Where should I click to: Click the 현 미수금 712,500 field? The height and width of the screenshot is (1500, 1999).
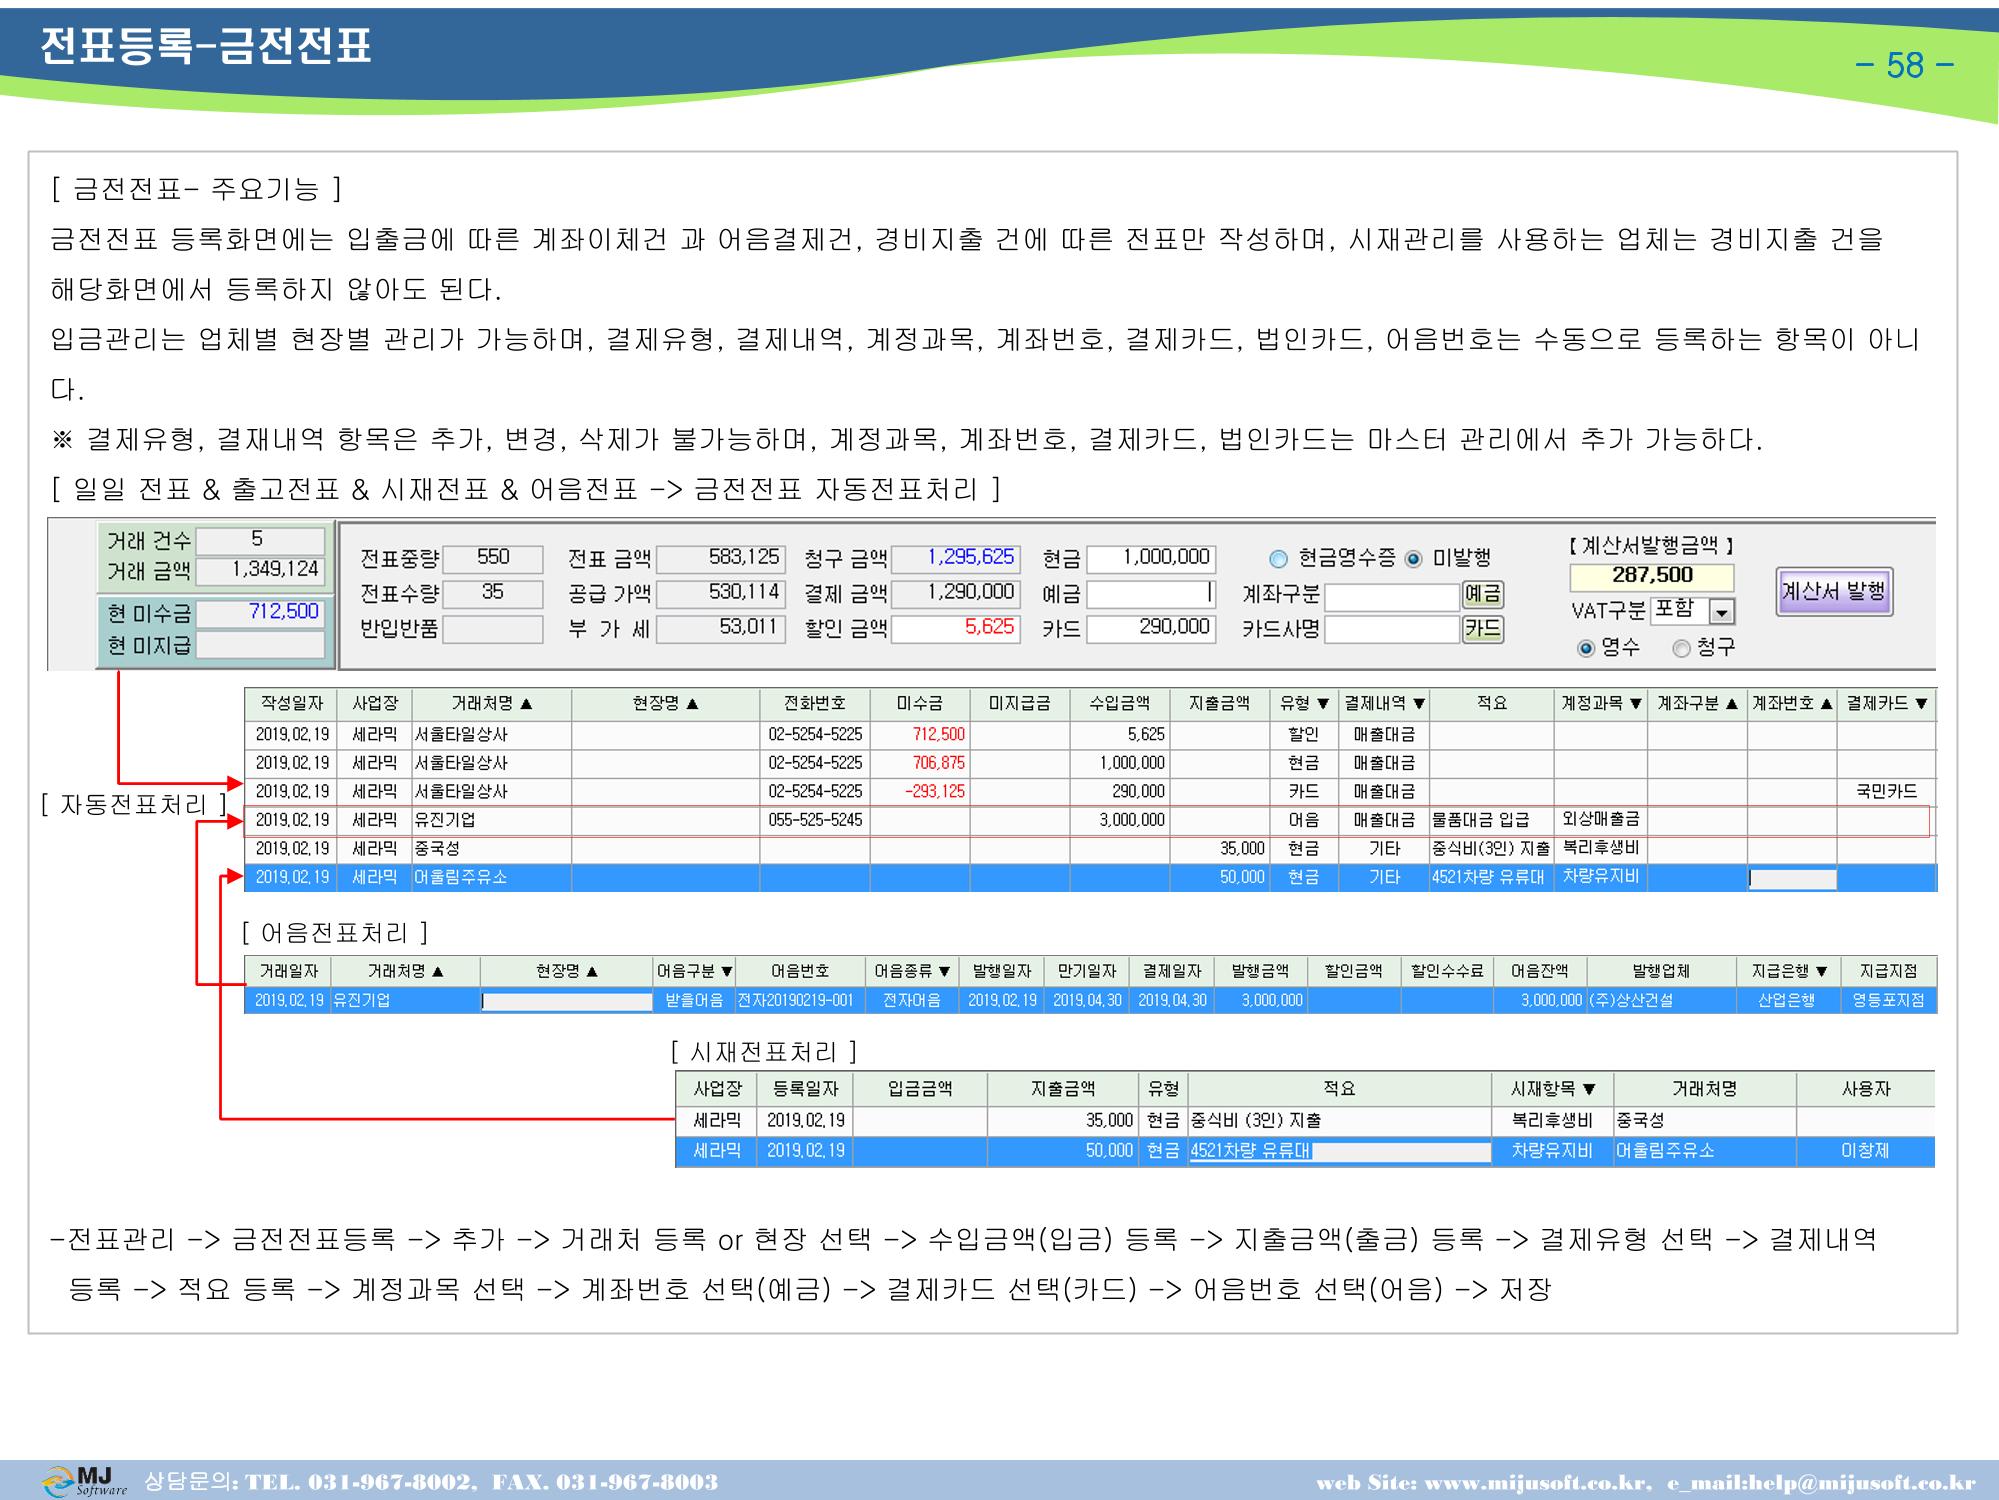point(260,612)
